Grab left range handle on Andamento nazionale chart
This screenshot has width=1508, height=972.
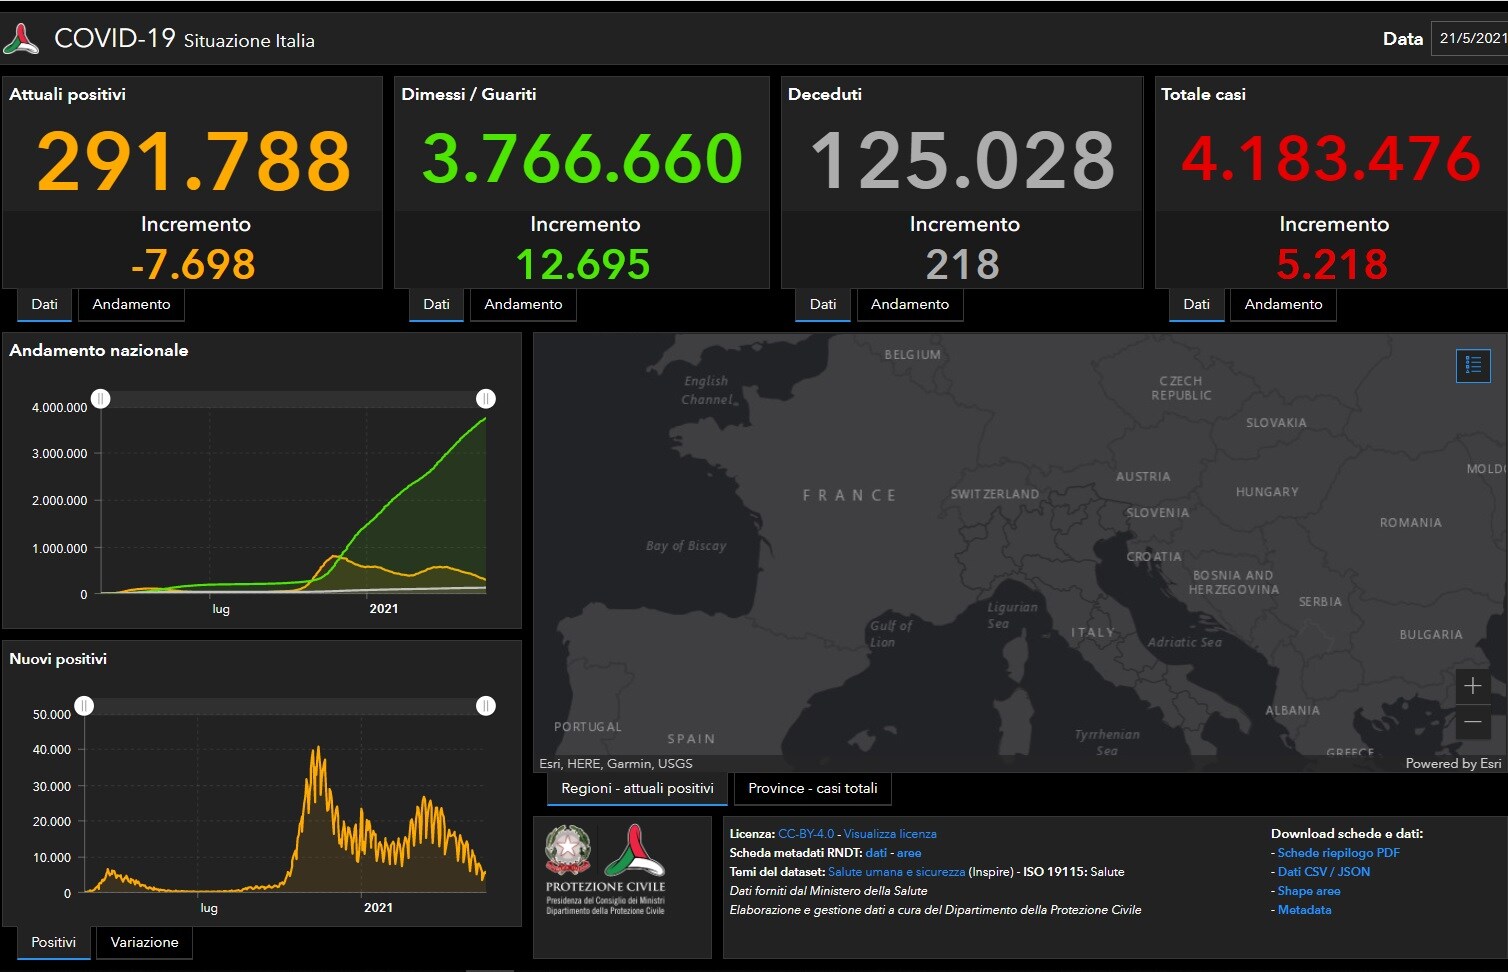[x=101, y=399]
